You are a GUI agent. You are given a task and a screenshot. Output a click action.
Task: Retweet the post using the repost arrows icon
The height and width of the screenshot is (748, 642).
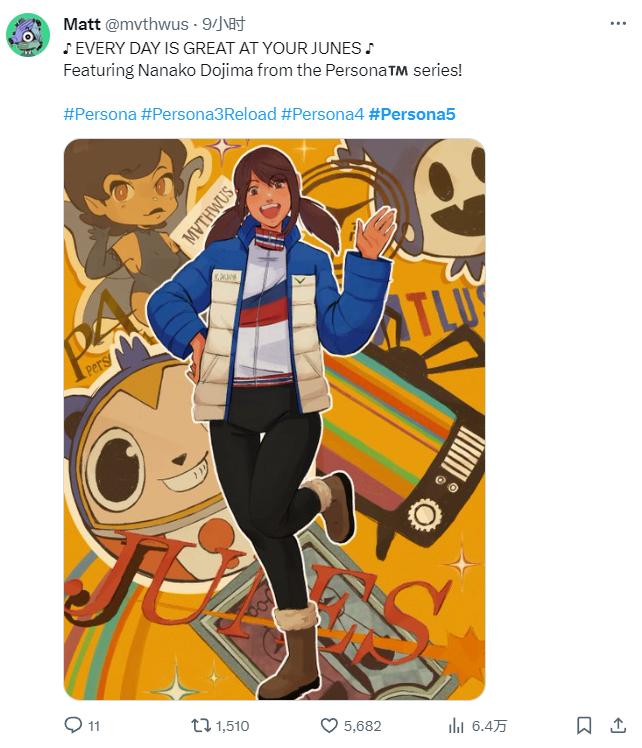[200, 726]
